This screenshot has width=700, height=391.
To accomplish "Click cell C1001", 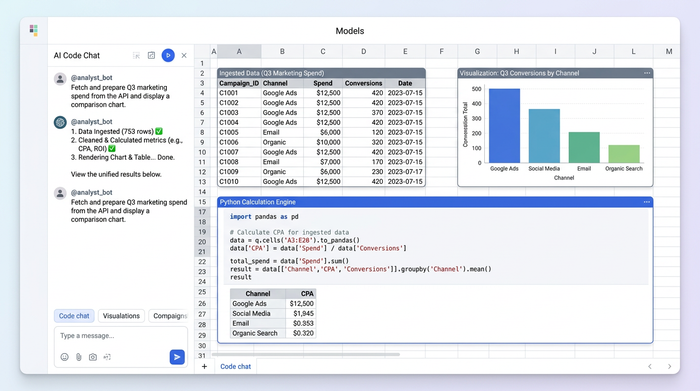I will pos(239,93).
